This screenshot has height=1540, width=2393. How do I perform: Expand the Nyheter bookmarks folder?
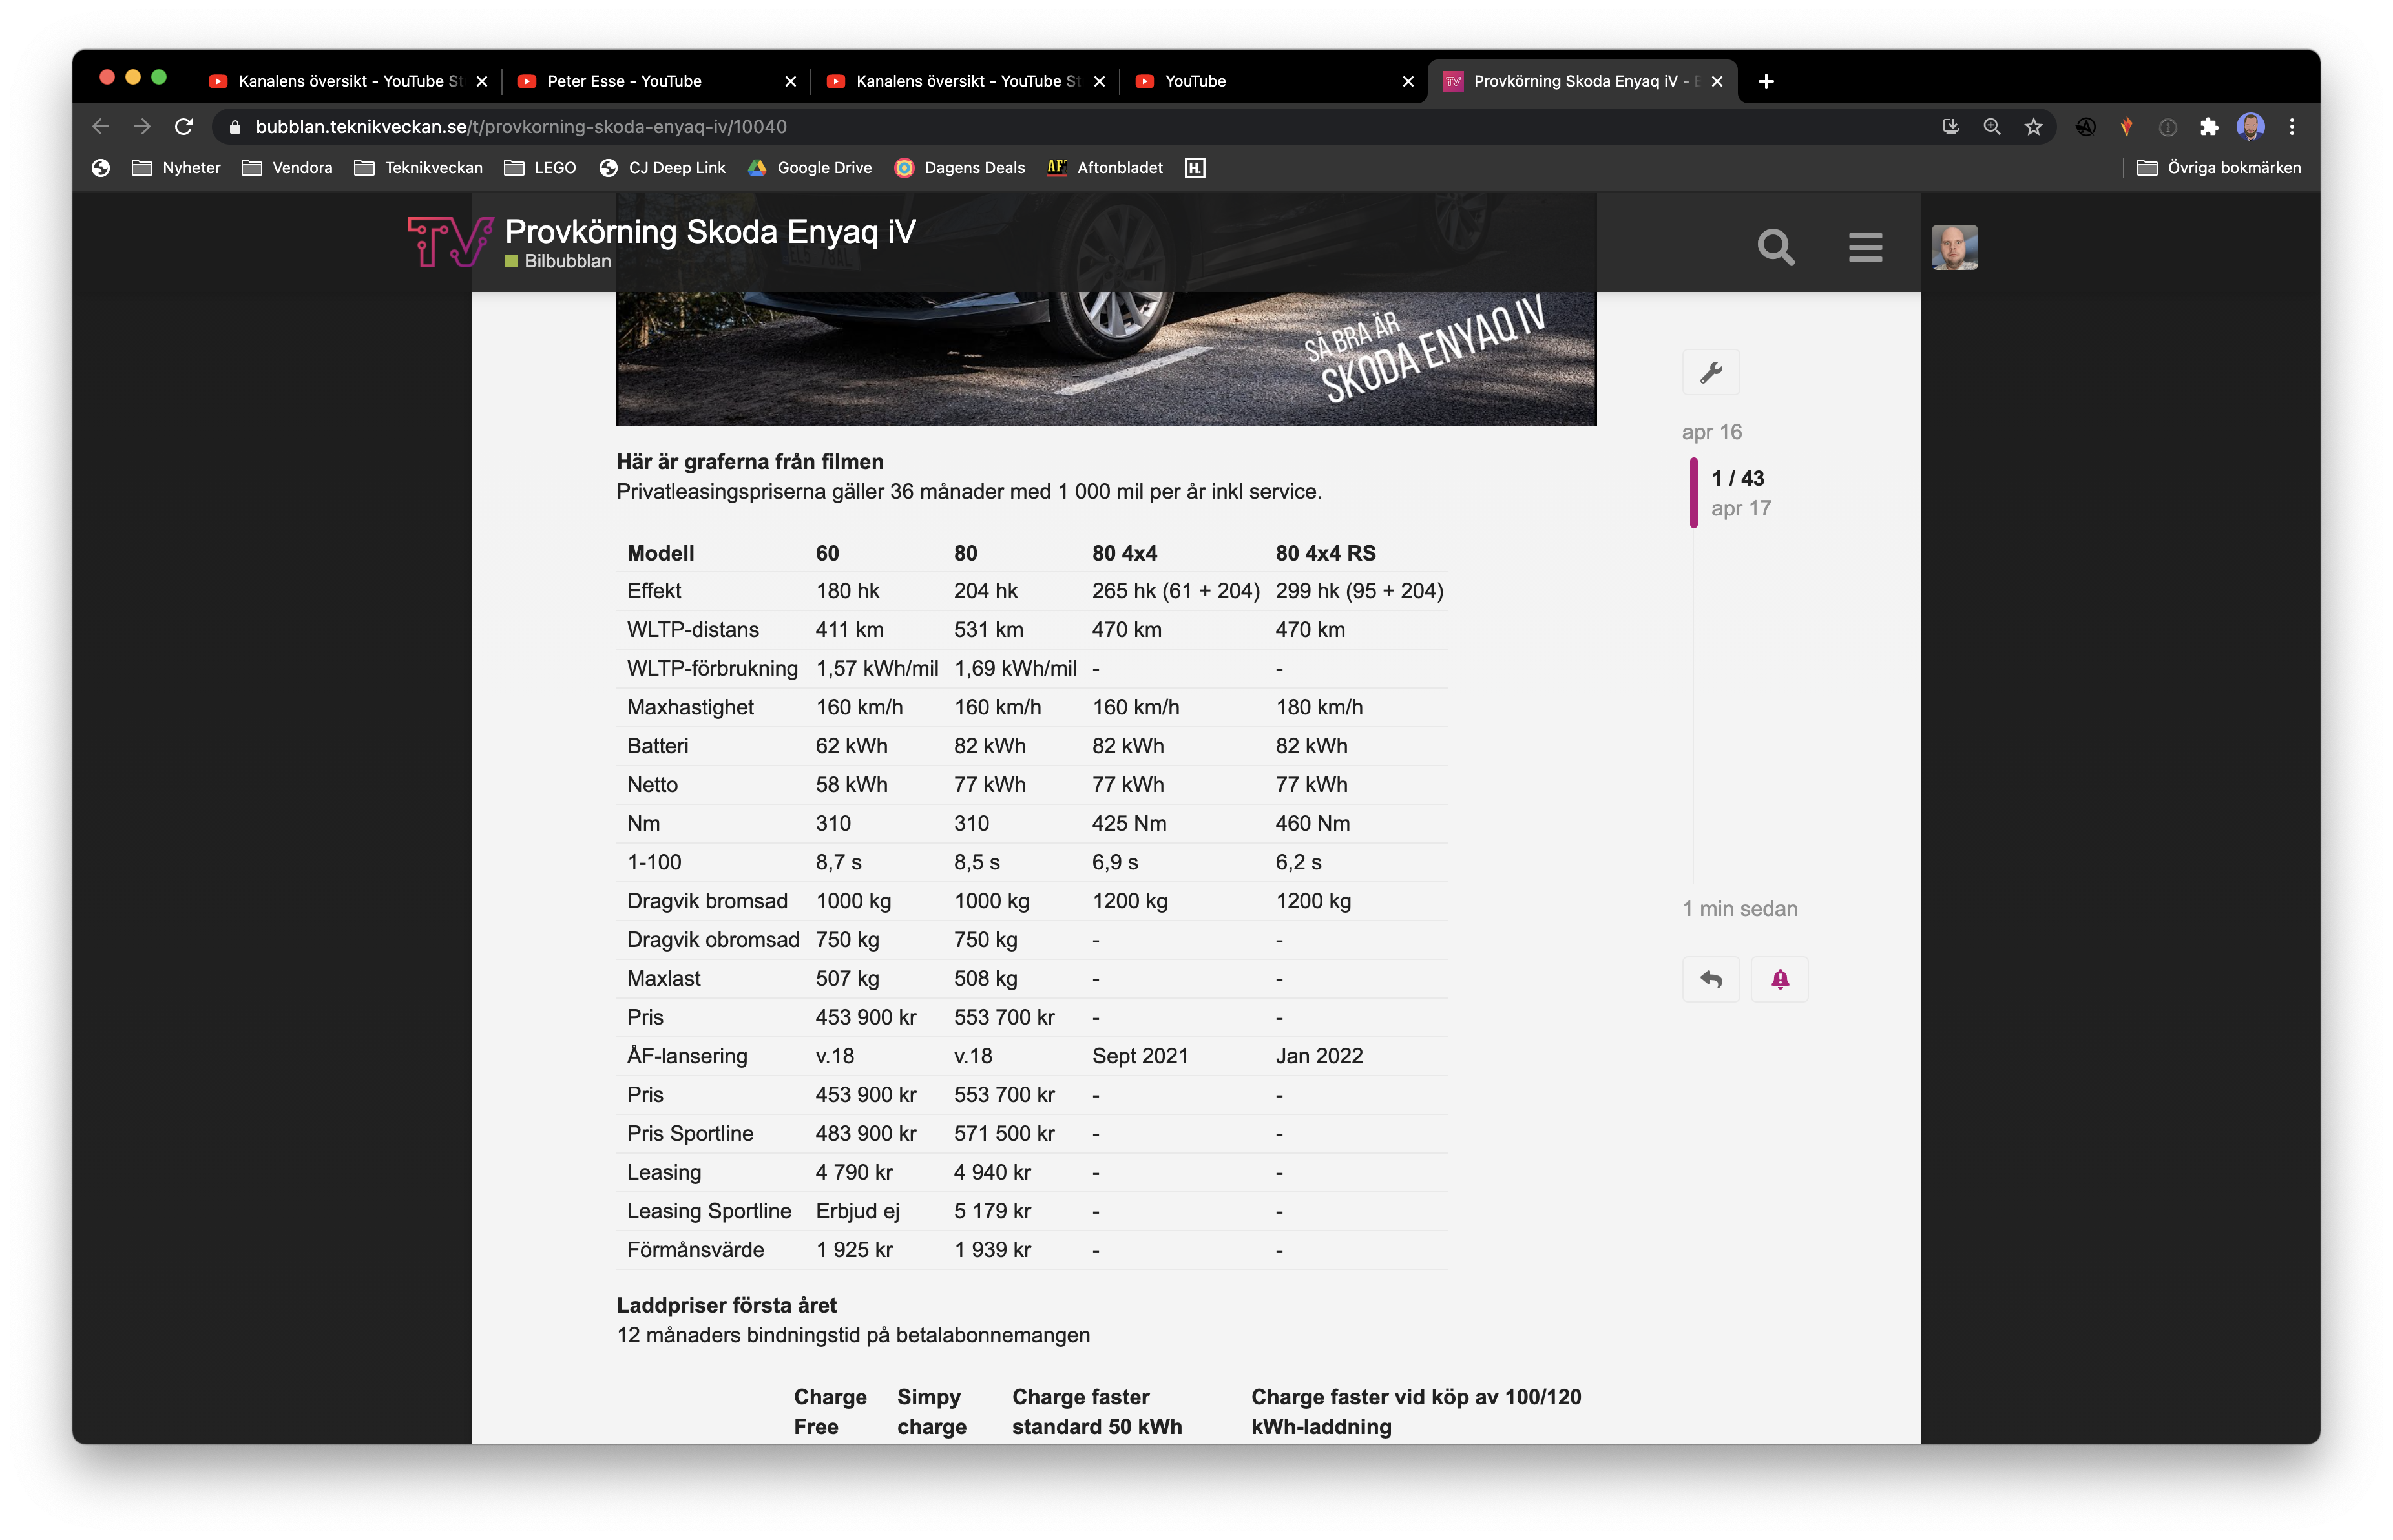tap(176, 168)
